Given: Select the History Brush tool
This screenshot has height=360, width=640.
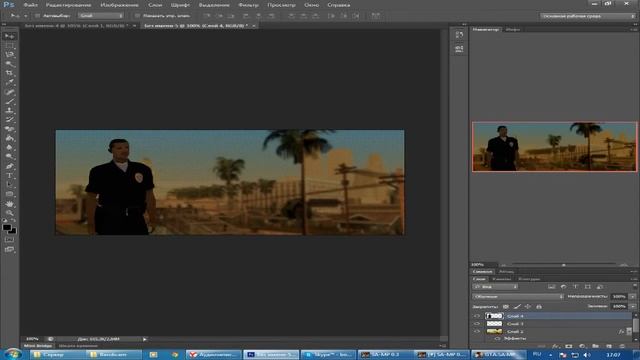Looking at the screenshot, I should pyautogui.click(x=9, y=120).
